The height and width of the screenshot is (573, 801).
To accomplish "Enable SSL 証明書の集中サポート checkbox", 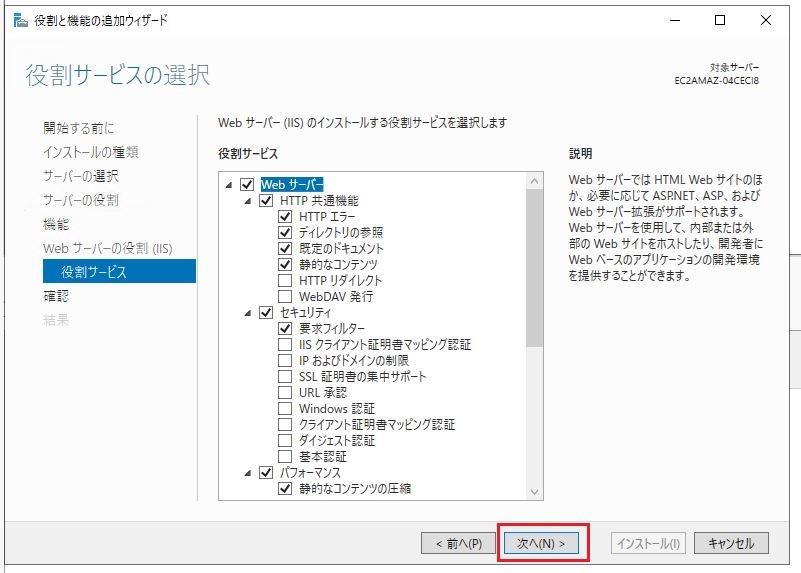I will 285,376.
